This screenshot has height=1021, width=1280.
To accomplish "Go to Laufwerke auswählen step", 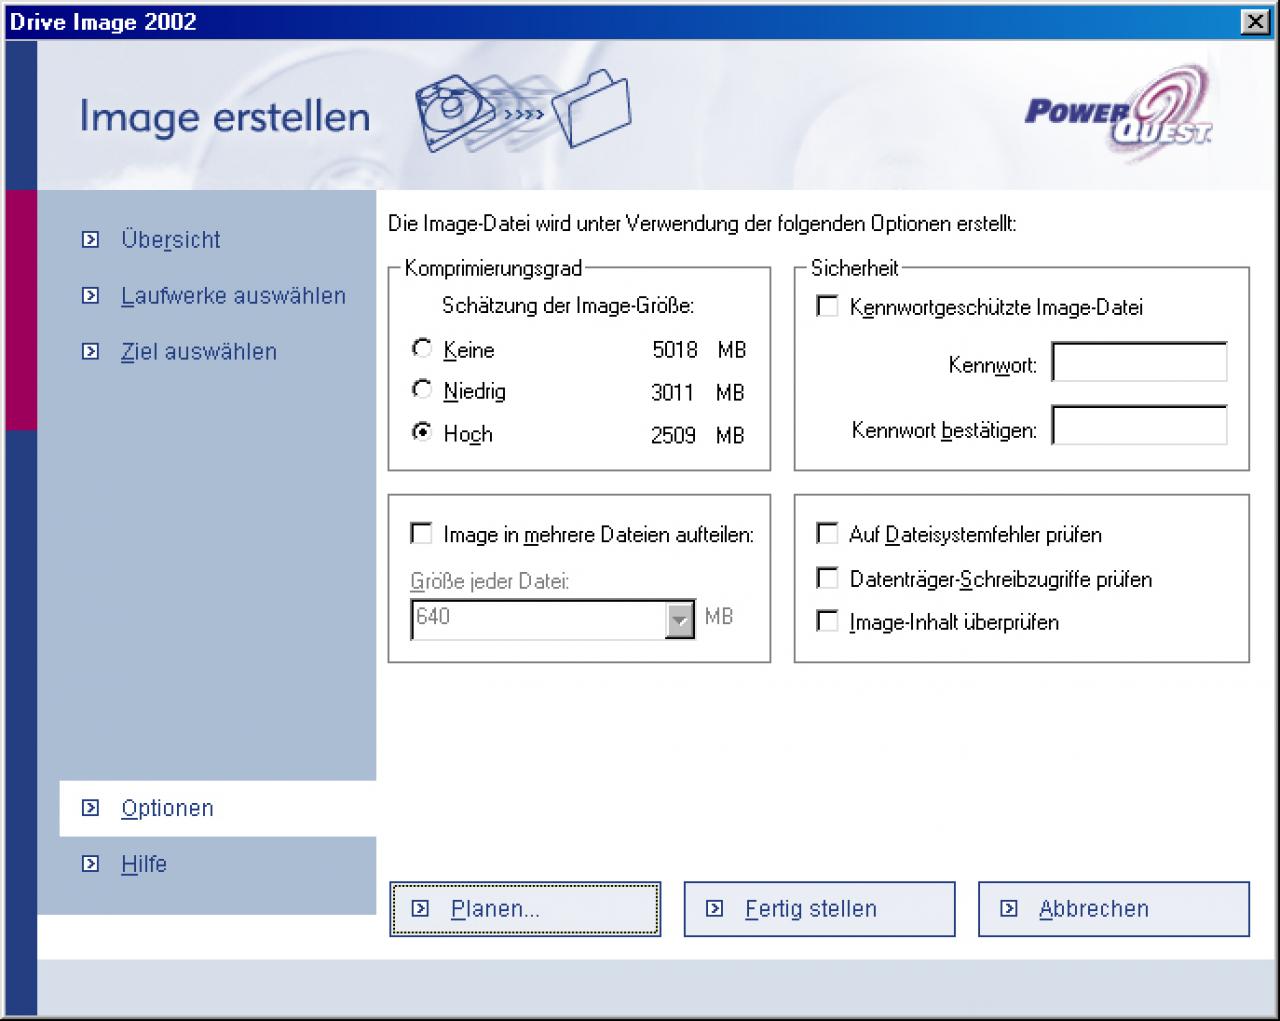I will [233, 296].
